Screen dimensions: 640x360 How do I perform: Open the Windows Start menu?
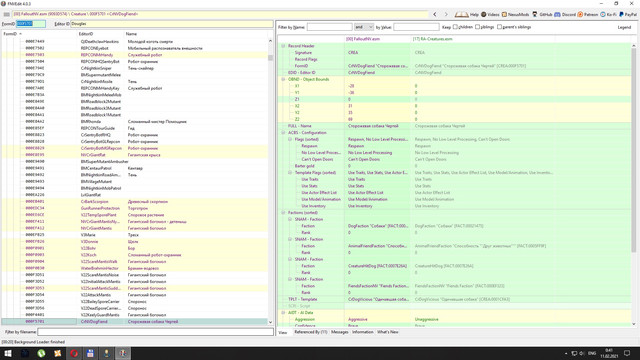click(x=8, y=353)
